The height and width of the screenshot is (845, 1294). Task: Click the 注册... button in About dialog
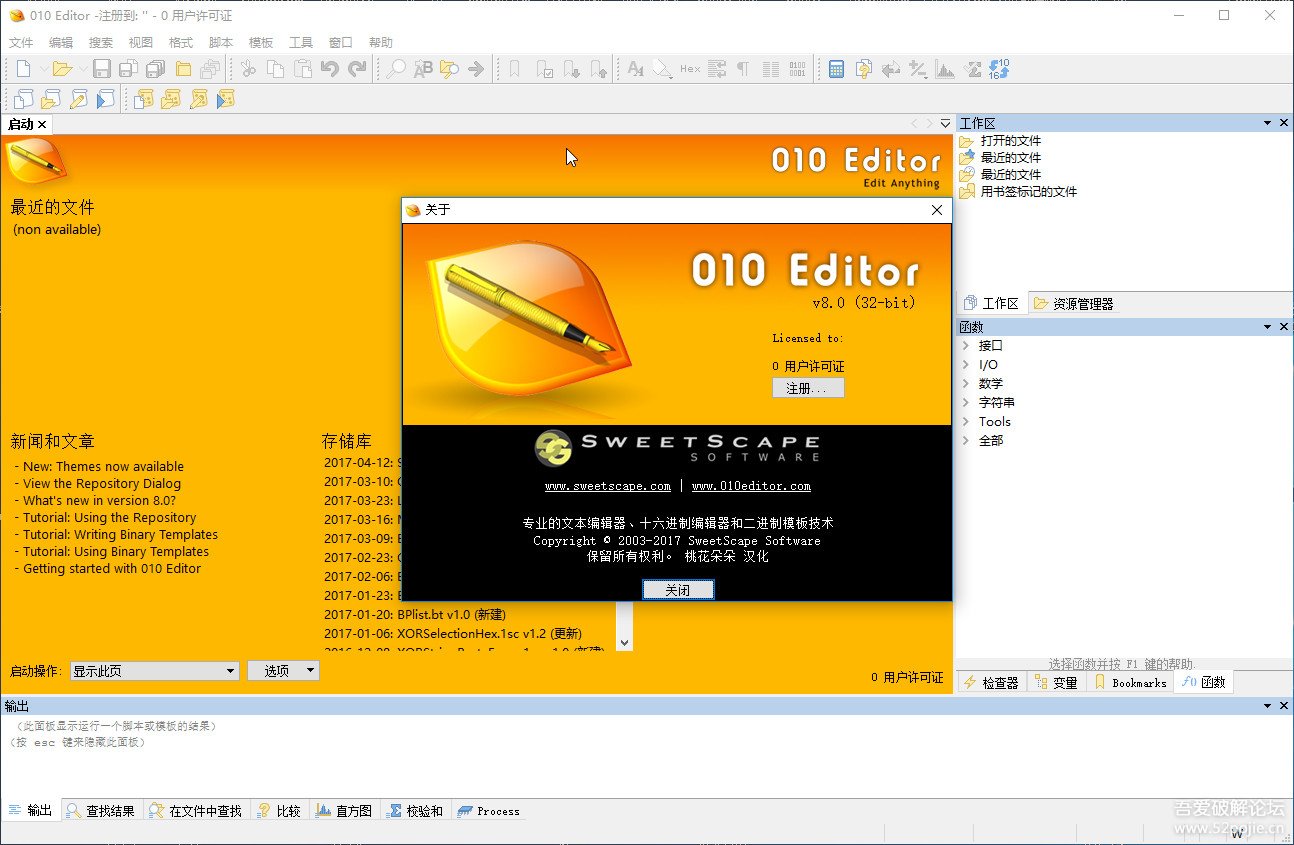(808, 388)
